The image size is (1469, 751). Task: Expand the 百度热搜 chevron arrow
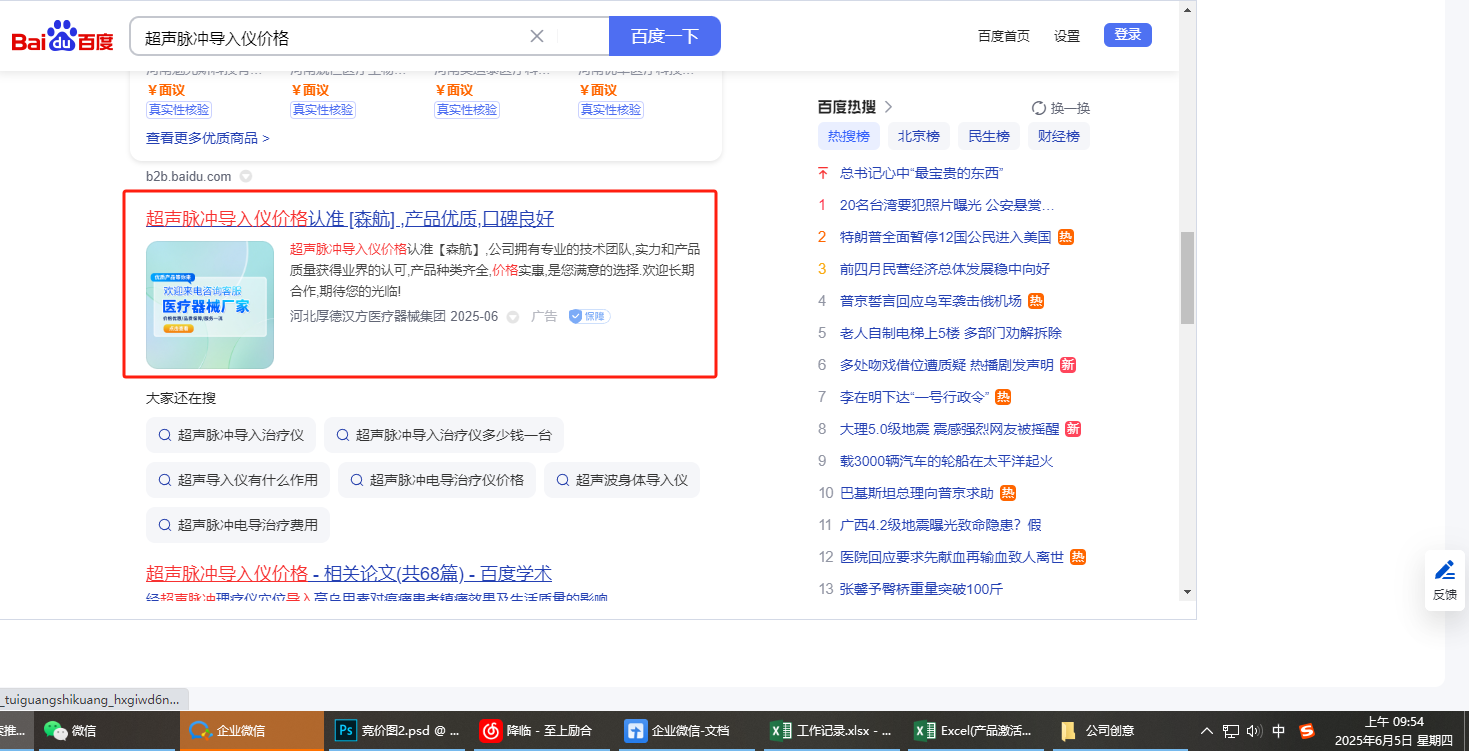pyautogui.click(x=888, y=107)
